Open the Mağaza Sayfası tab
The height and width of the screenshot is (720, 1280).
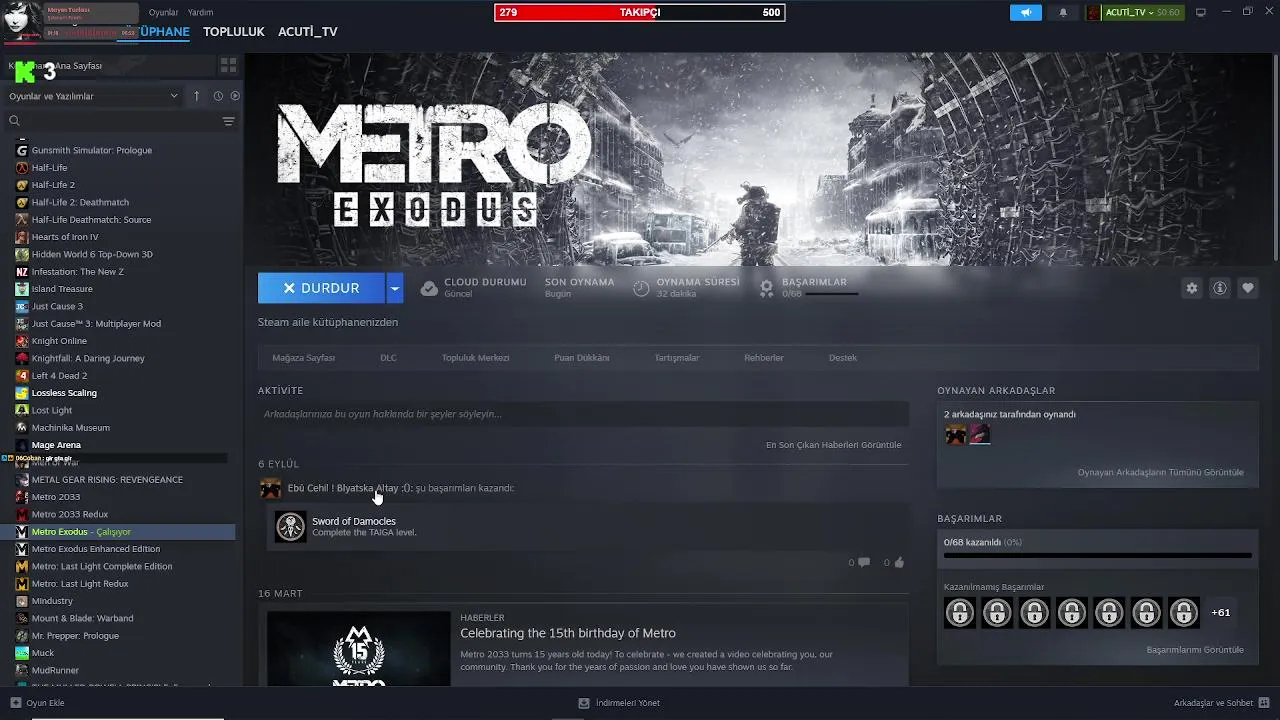pyautogui.click(x=304, y=358)
